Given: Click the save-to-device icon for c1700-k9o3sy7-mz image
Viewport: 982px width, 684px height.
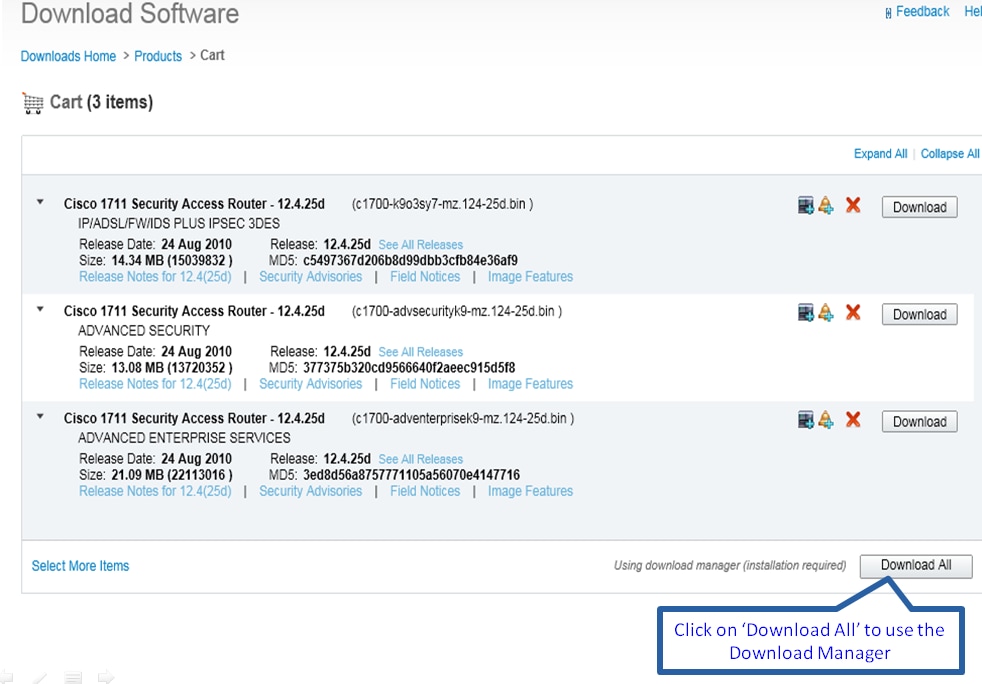Looking at the screenshot, I should (805, 205).
